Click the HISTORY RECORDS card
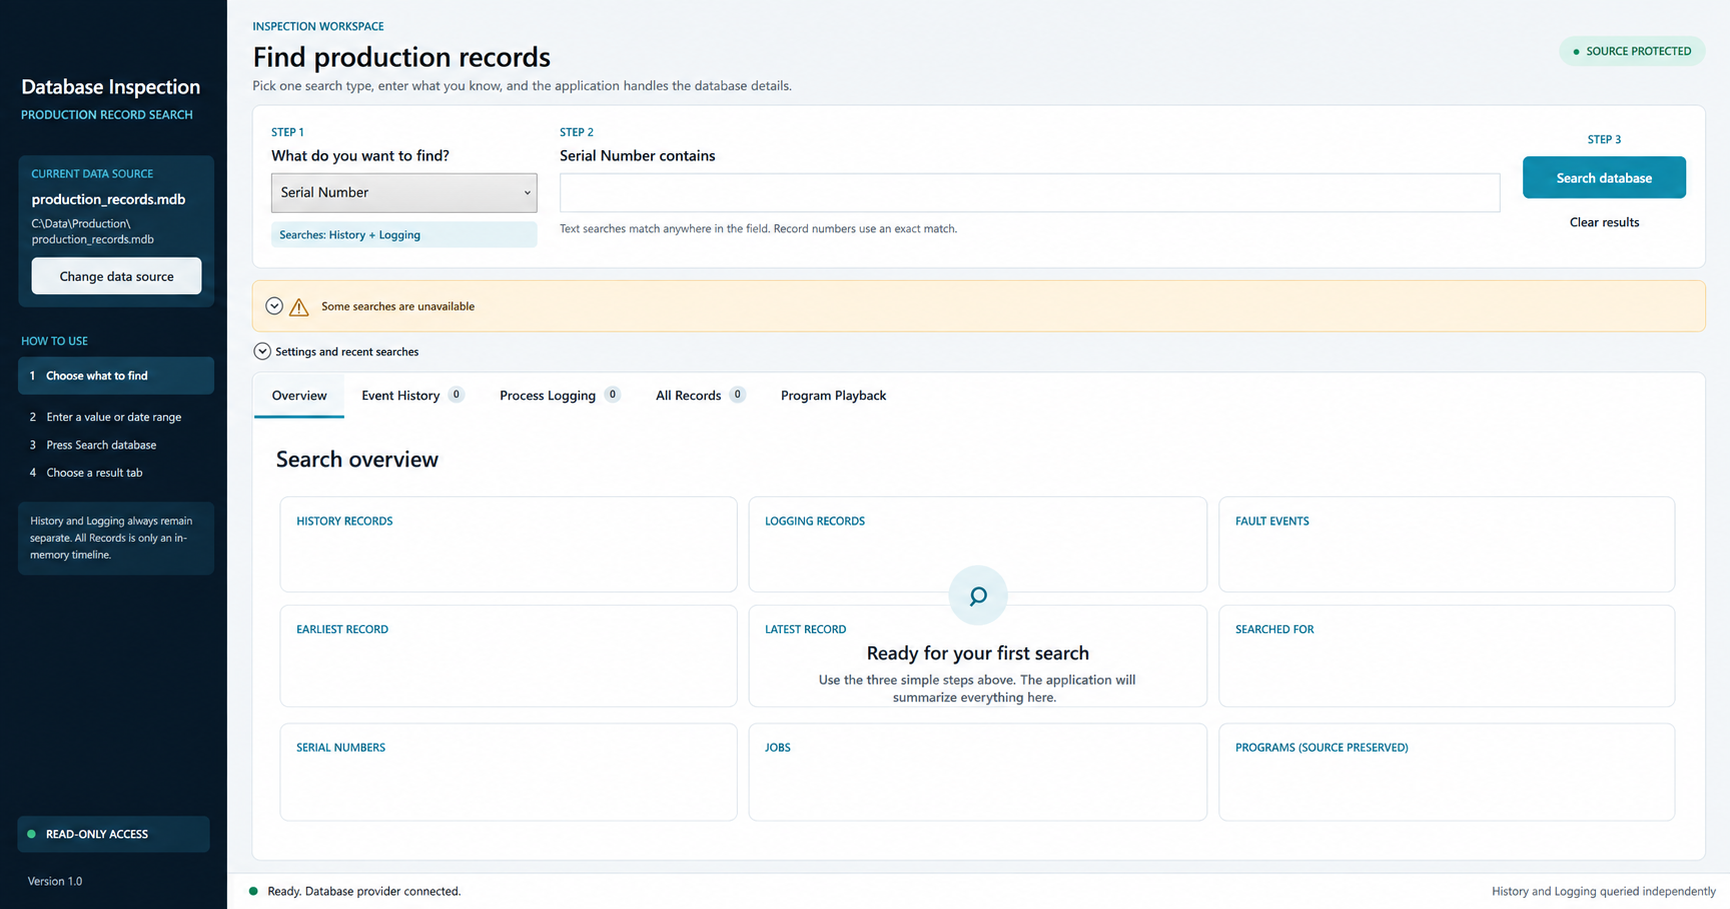 508,544
